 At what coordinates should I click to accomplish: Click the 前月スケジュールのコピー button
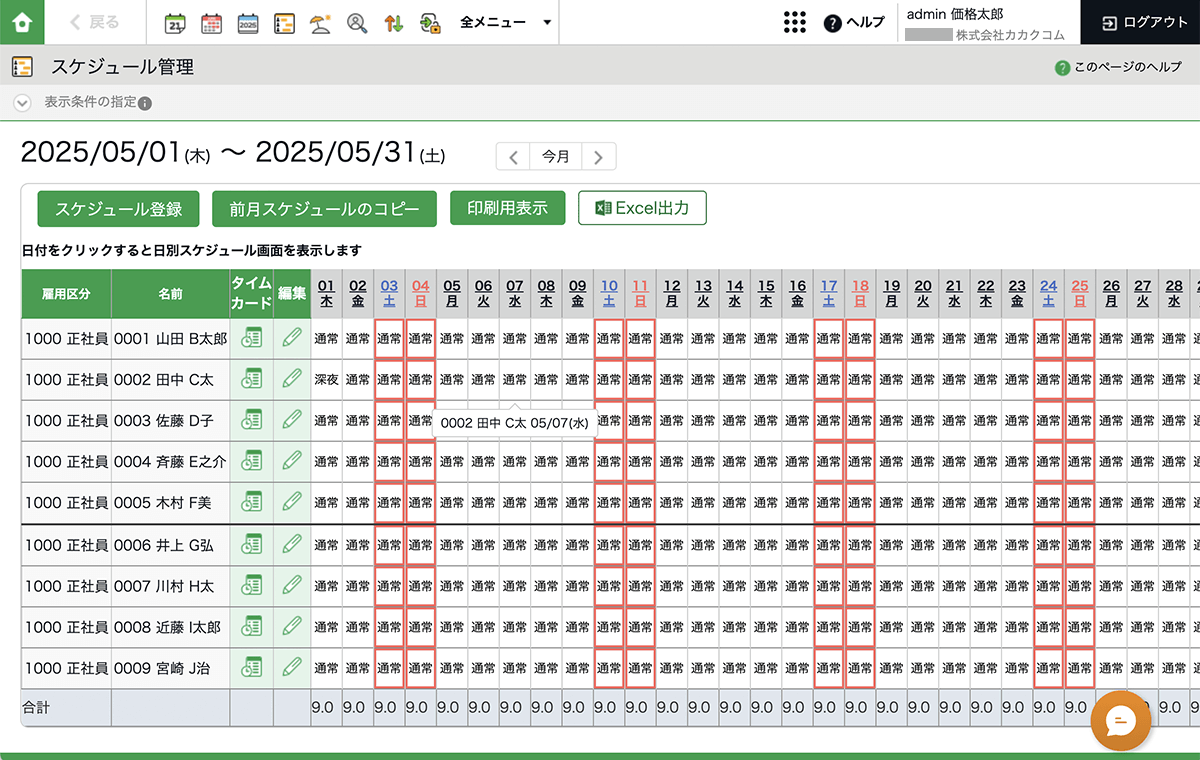(x=324, y=209)
